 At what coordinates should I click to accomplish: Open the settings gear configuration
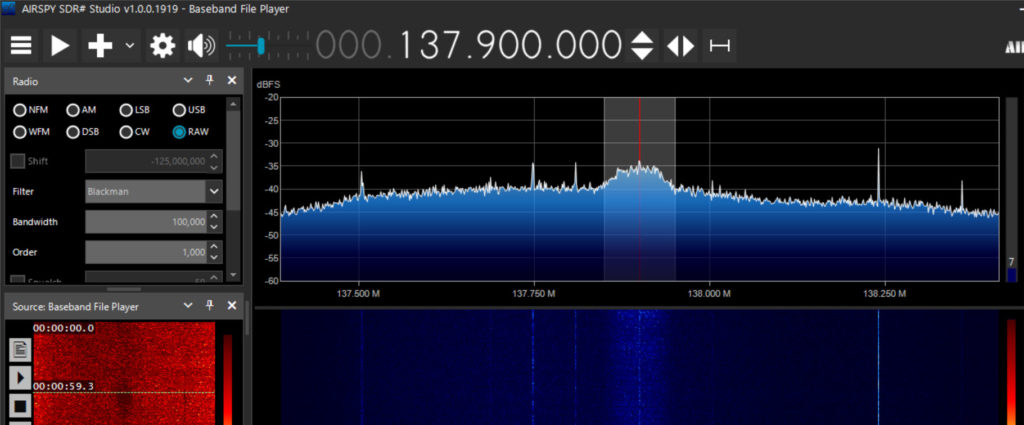point(162,46)
